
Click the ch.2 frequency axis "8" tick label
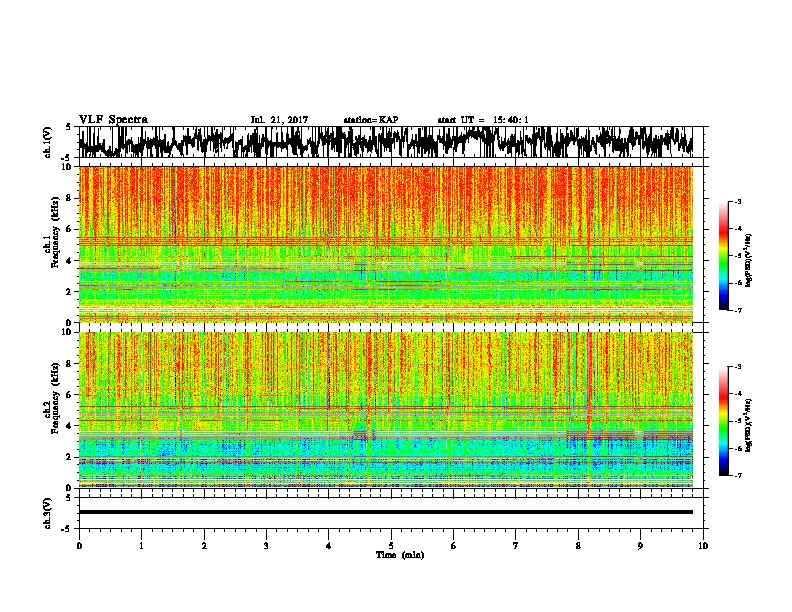[x=69, y=364]
